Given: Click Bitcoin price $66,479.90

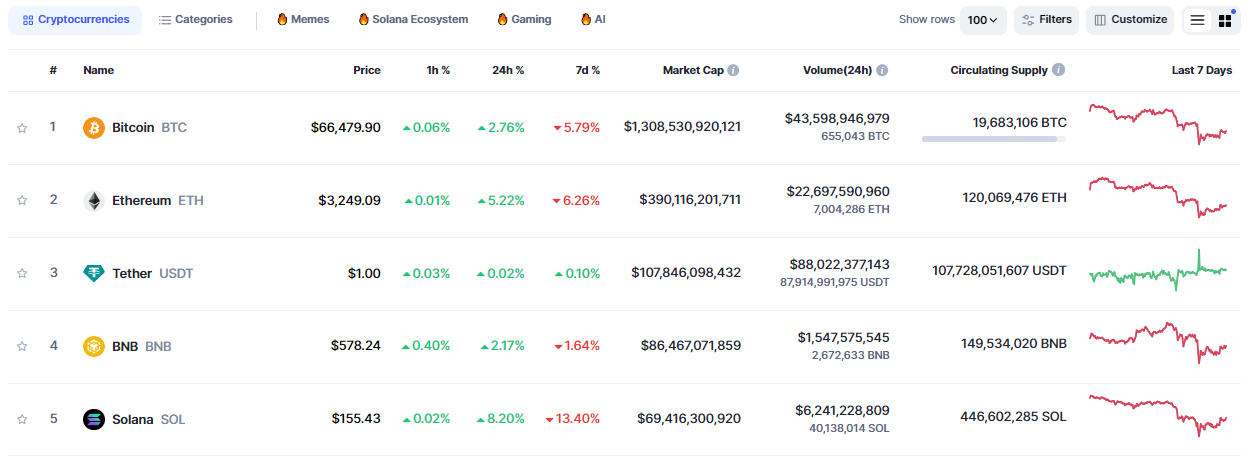Looking at the screenshot, I should tap(346, 128).
